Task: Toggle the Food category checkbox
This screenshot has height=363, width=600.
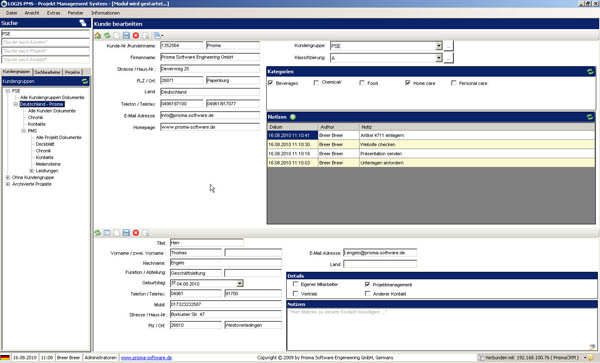Action: (362, 83)
